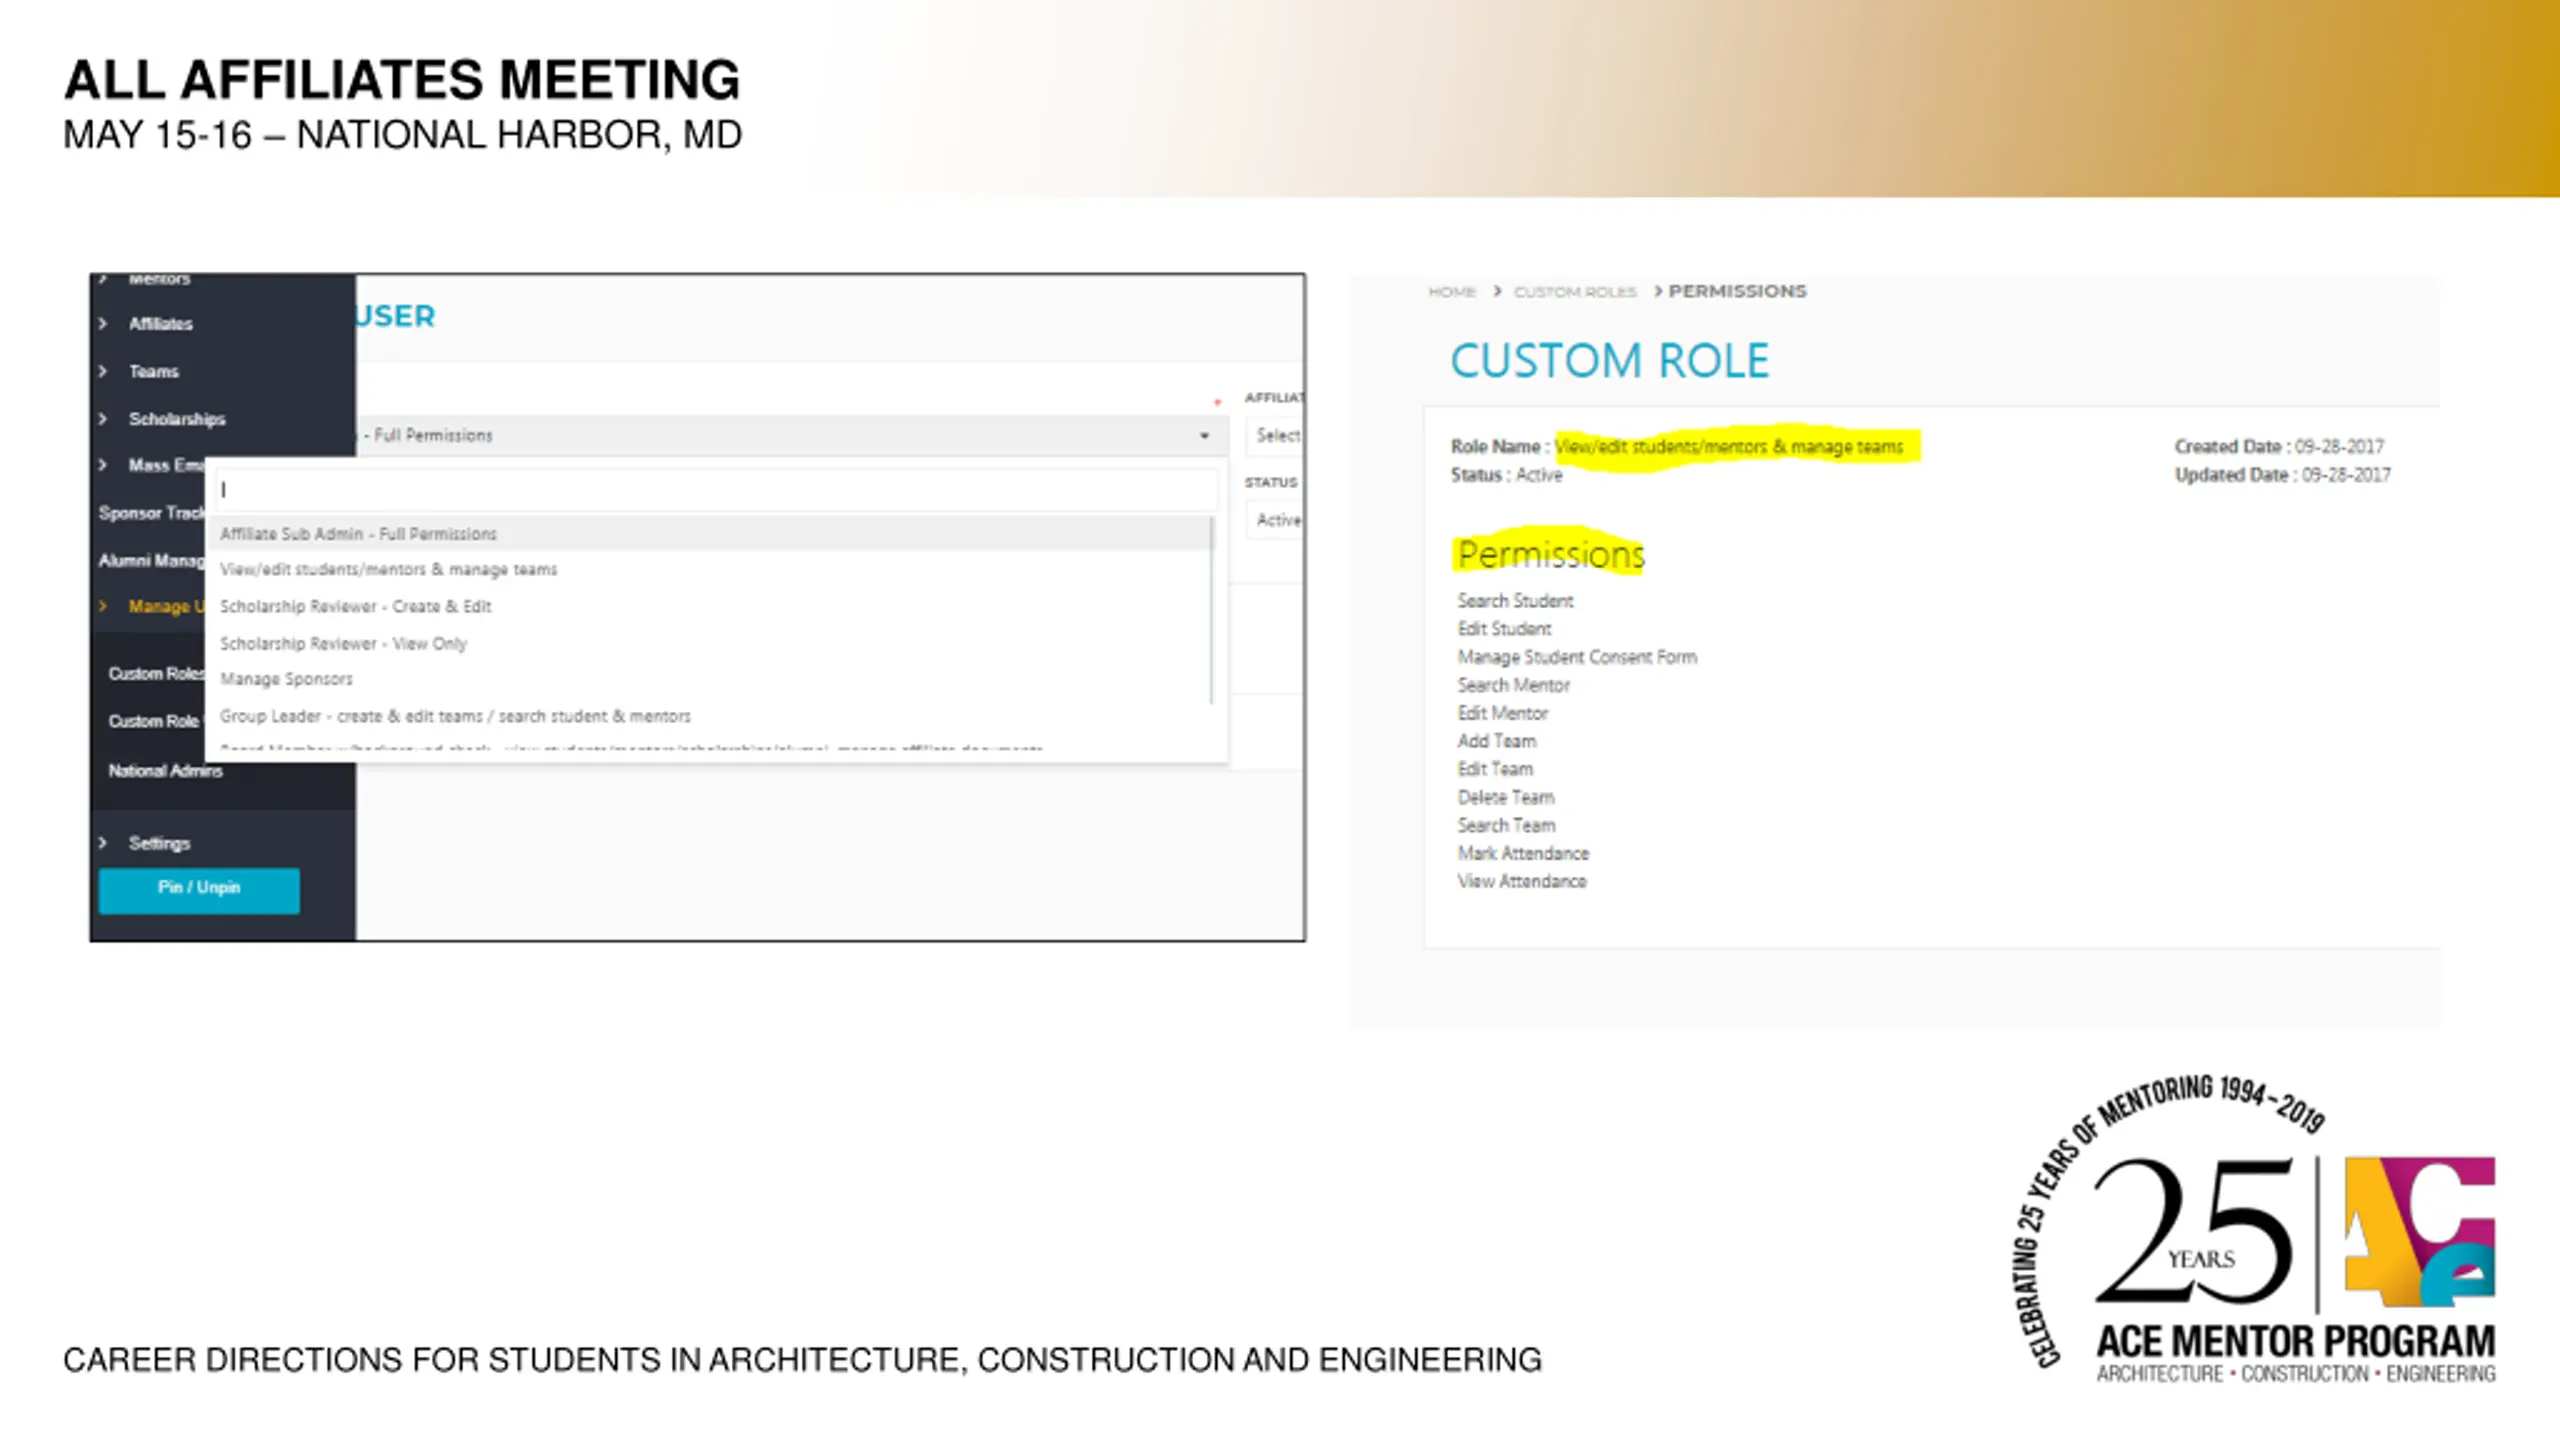Expand the Settings chevron in sidebar
This screenshot has width=2560, height=1440.
tap(103, 843)
